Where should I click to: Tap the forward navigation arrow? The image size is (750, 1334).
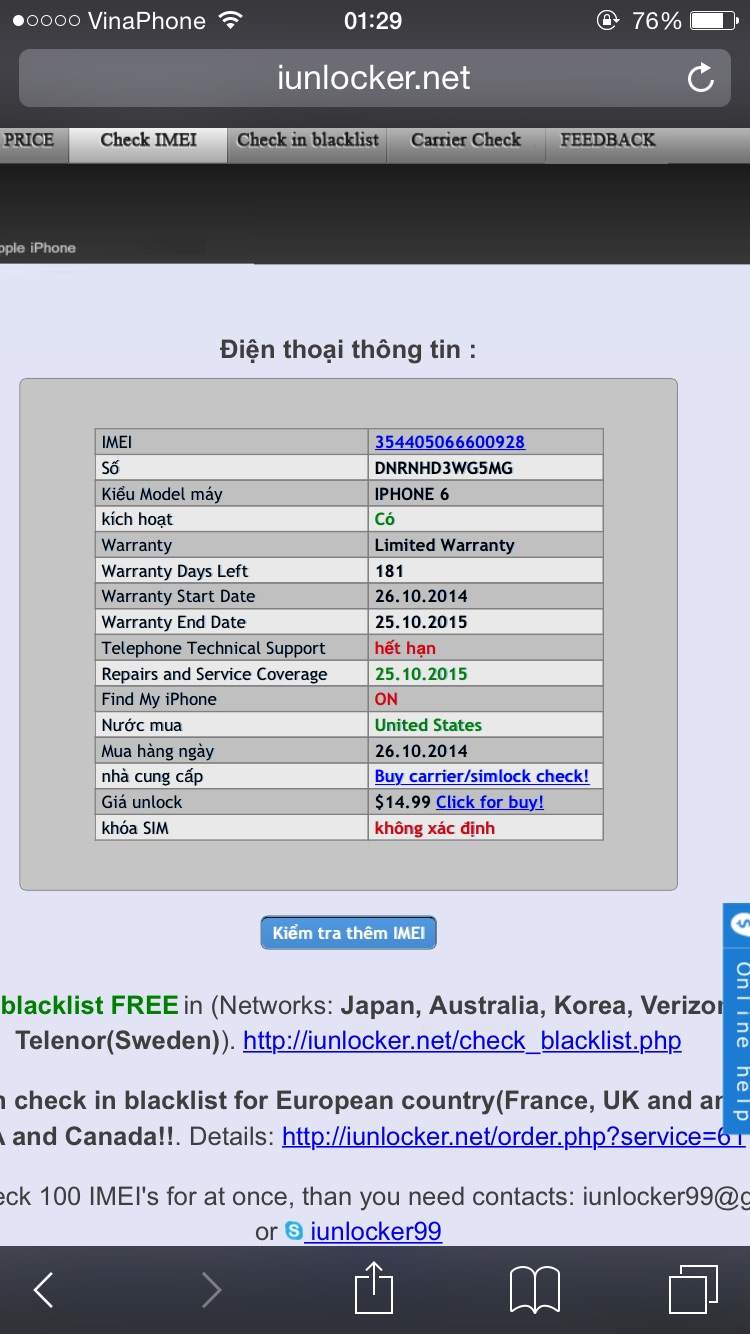tap(211, 1290)
